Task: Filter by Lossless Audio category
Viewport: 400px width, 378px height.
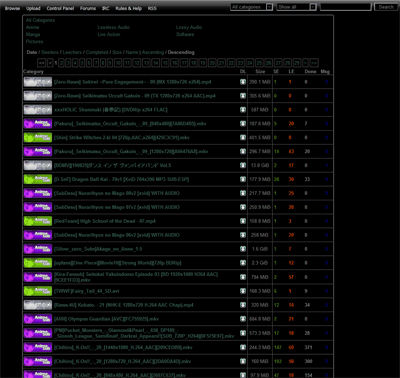Action: coord(113,27)
